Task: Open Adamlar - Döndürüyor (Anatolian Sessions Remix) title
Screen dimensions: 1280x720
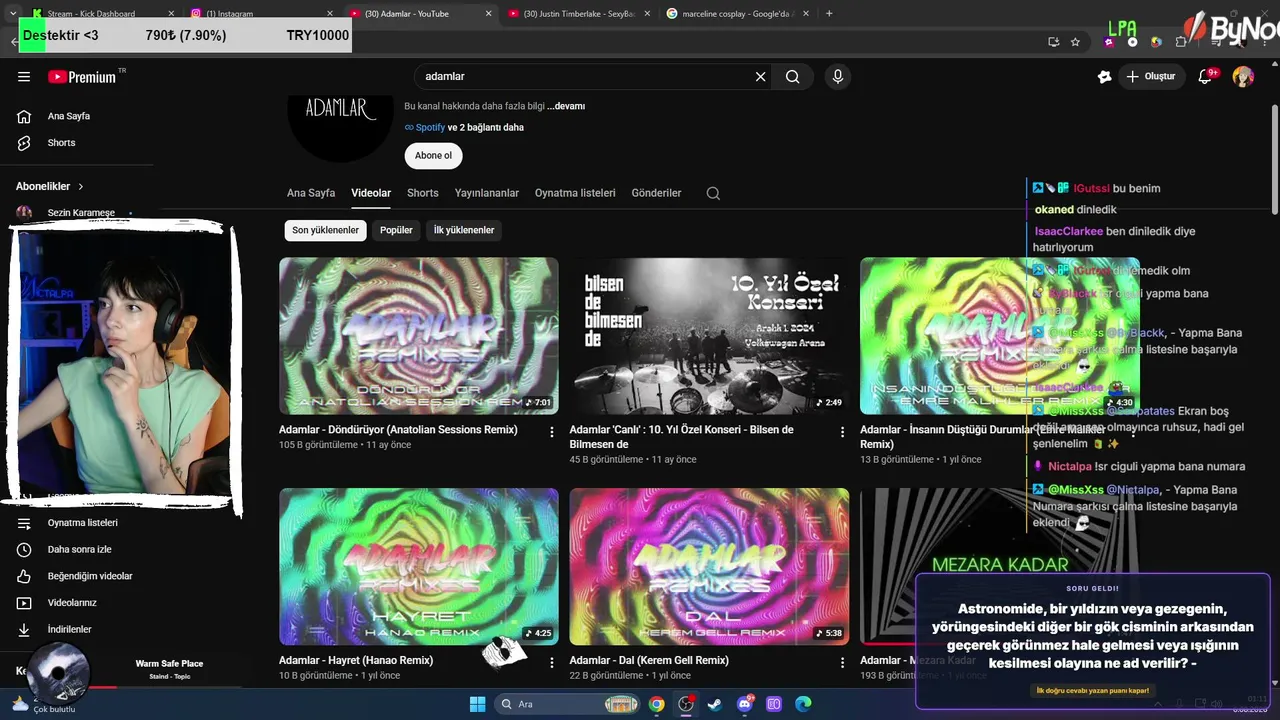Action: click(x=398, y=430)
